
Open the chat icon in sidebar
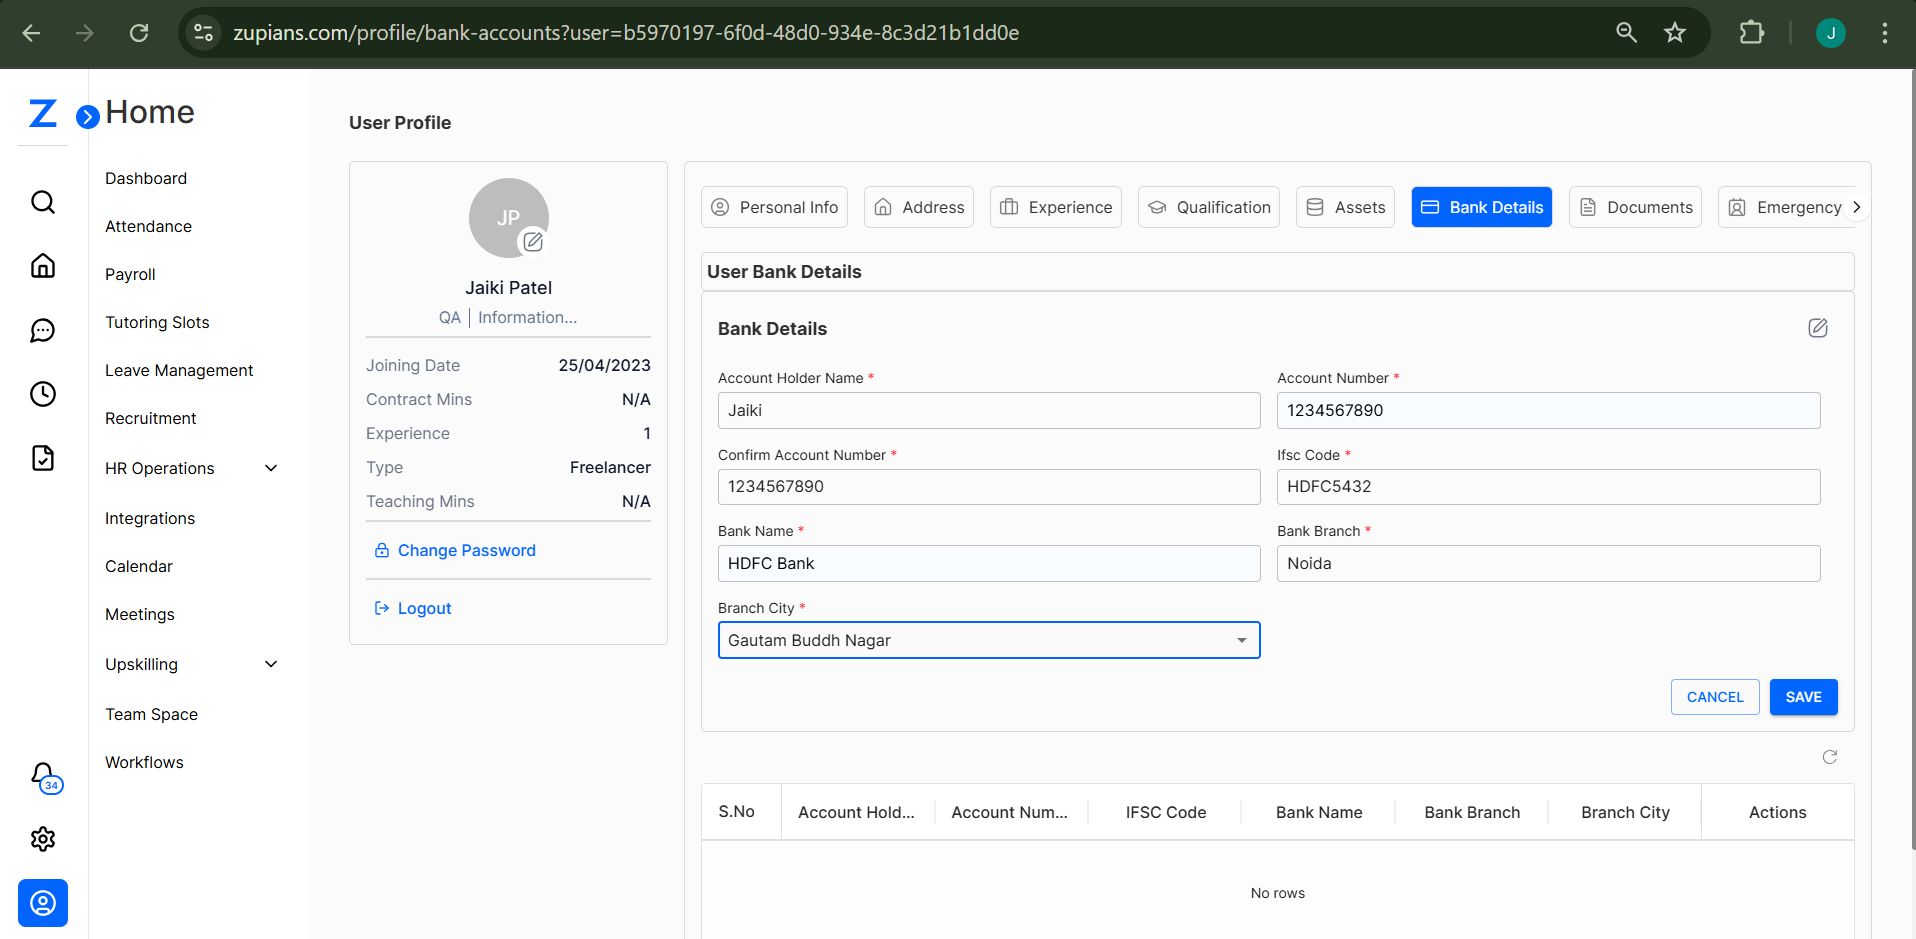pyautogui.click(x=43, y=330)
